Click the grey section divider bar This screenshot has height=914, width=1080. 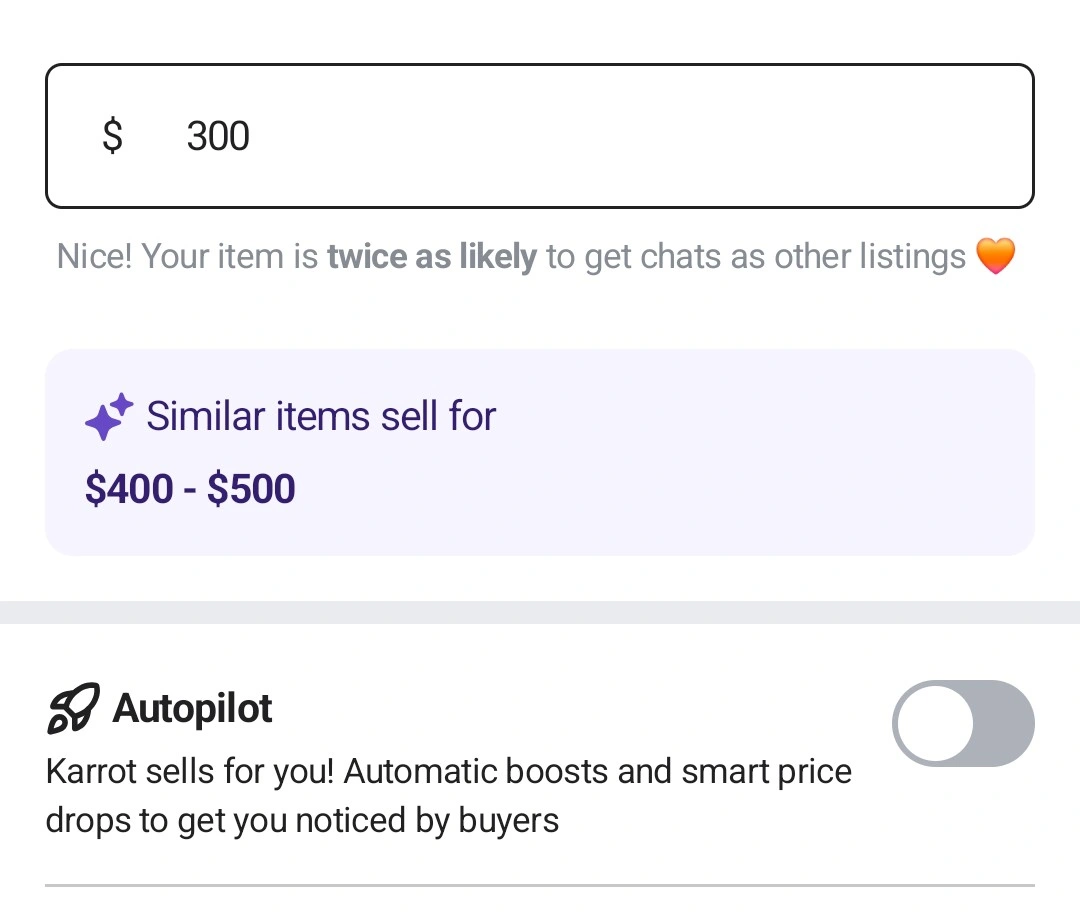pyautogui.click(x=540, y=612)
